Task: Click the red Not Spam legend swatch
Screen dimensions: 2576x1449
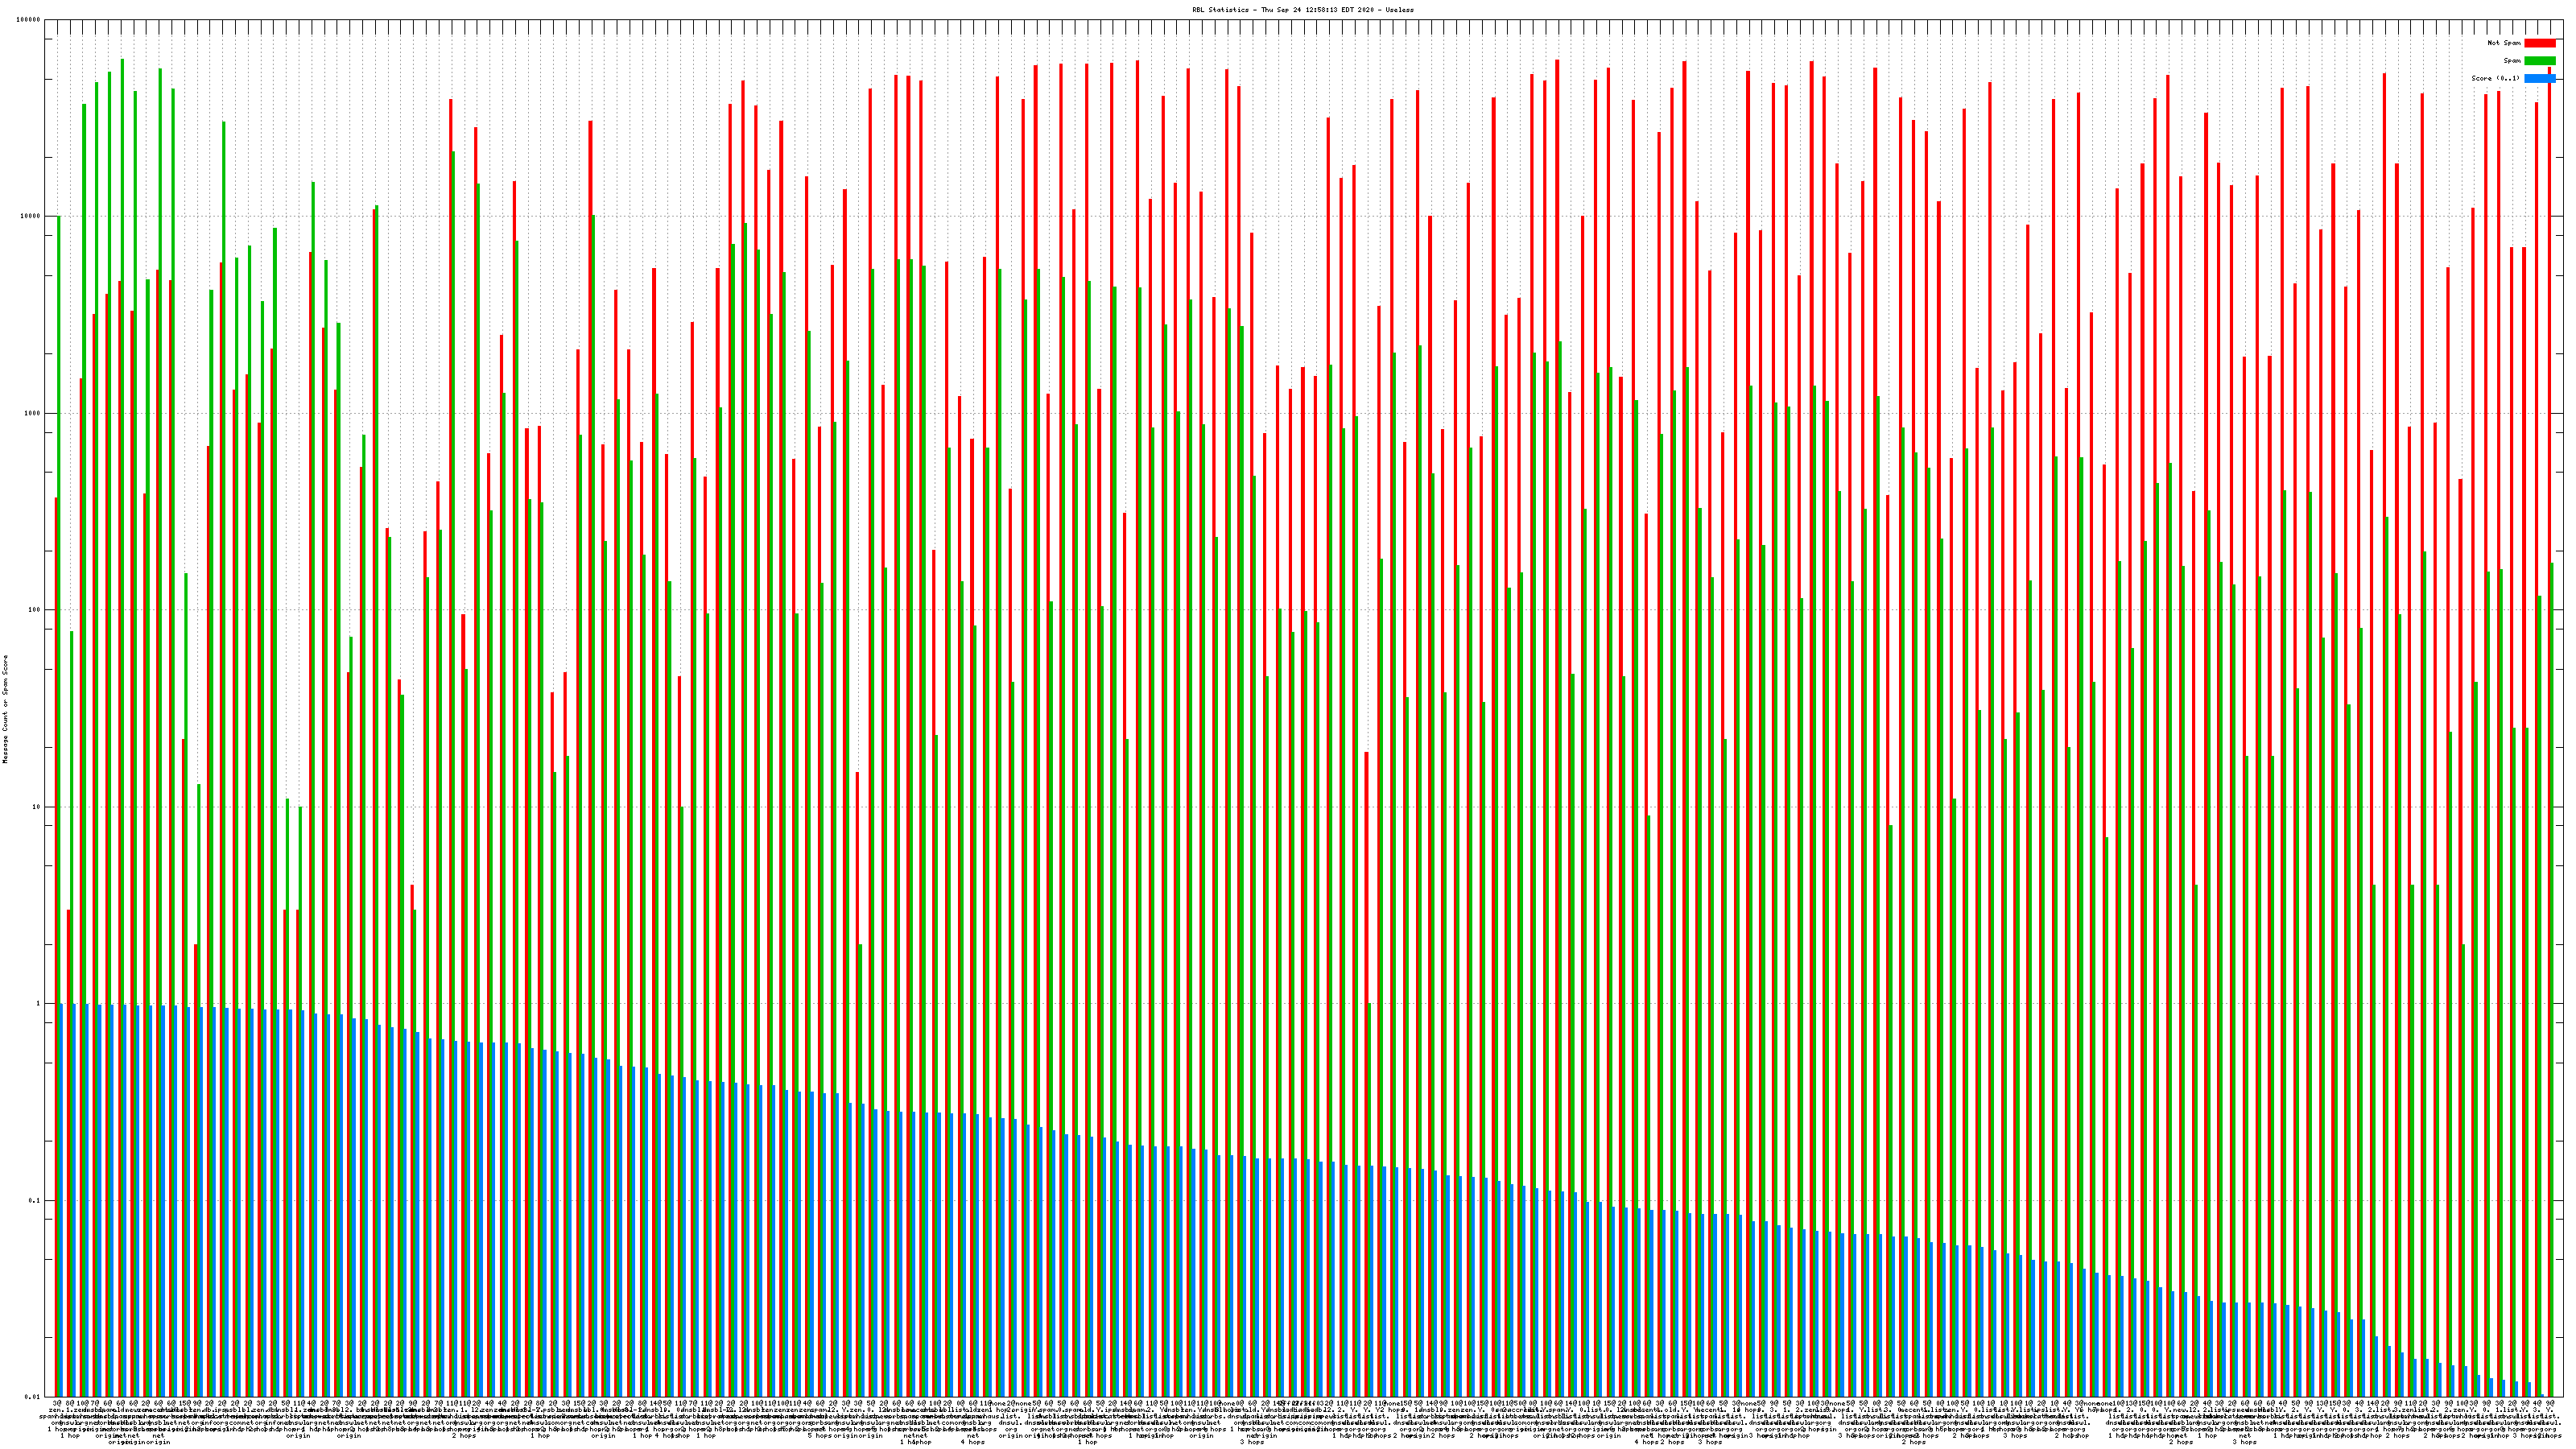Action: pyautogui.click(x=2539, y=43)
